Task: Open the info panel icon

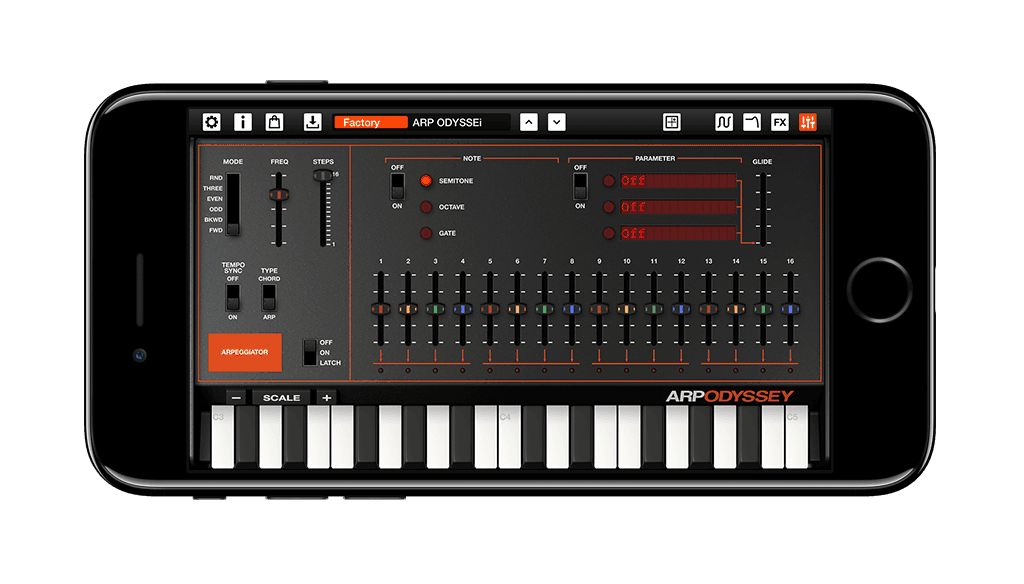Action: [241, 121]
